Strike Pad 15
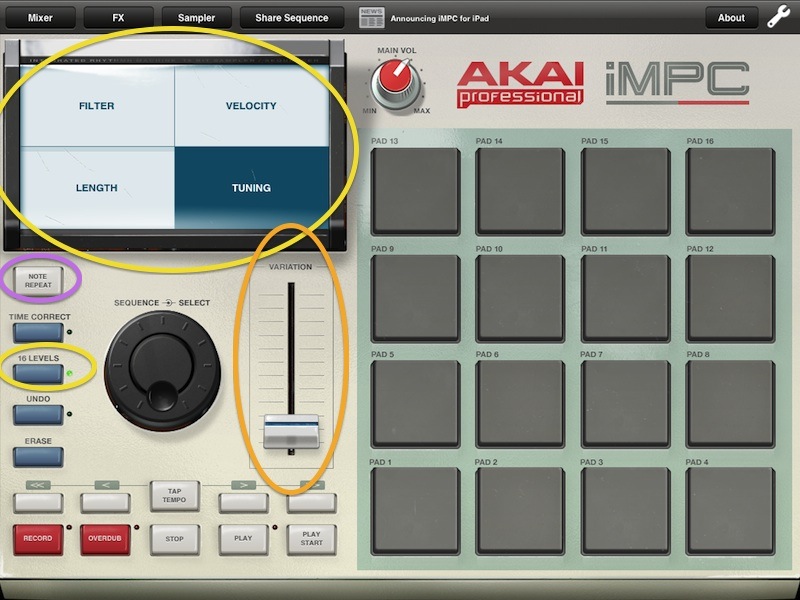 coord(626,191)
